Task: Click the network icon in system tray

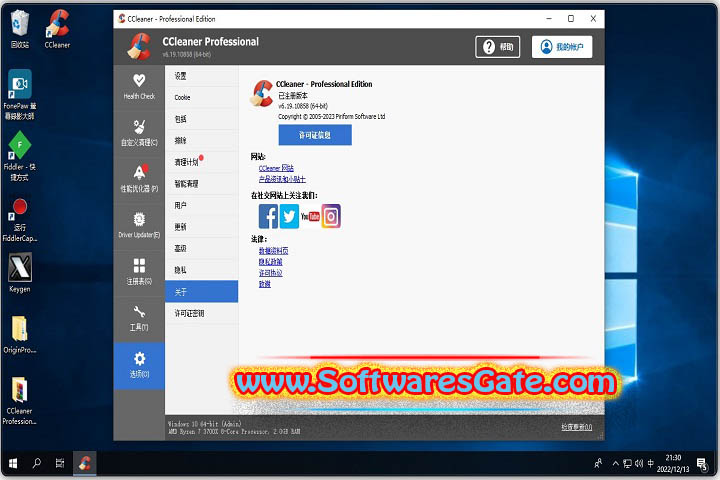Action: point(627,463)
